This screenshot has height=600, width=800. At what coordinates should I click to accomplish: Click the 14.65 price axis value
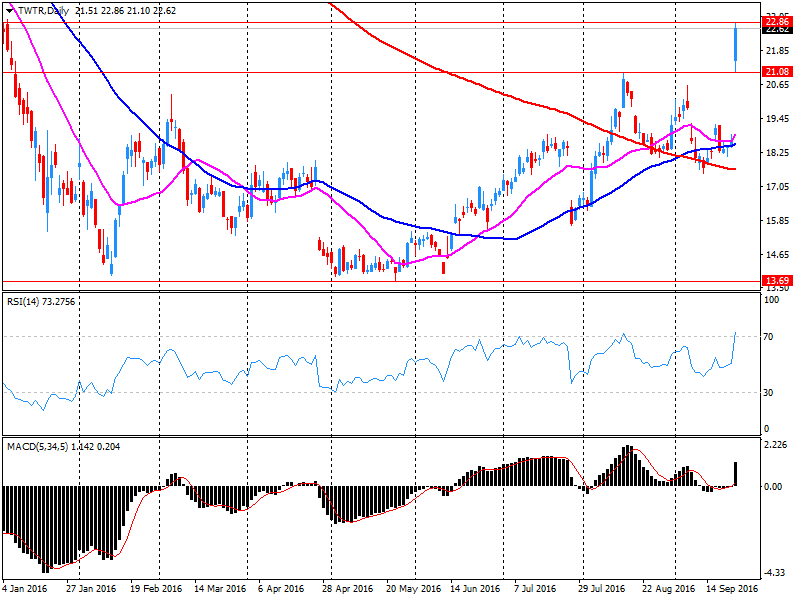click(x=778, y=255)
